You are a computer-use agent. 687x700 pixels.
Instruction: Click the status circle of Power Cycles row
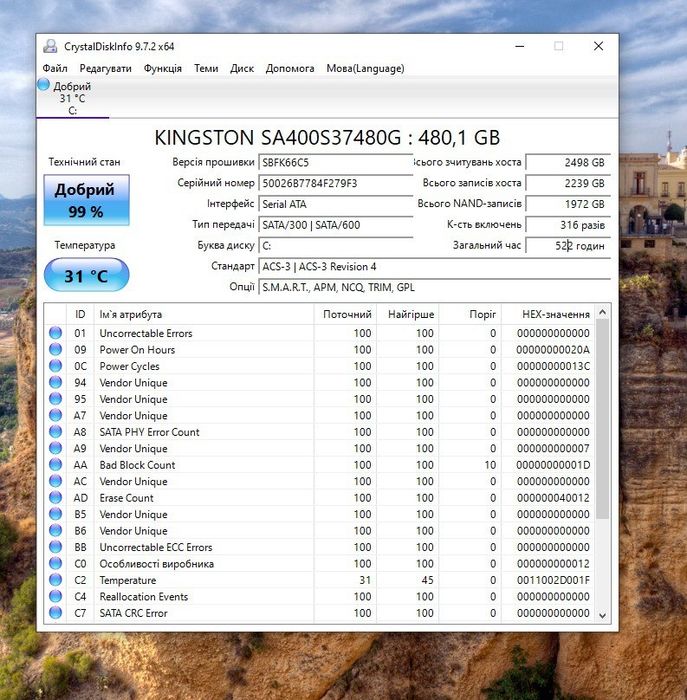tap(55, 366)
